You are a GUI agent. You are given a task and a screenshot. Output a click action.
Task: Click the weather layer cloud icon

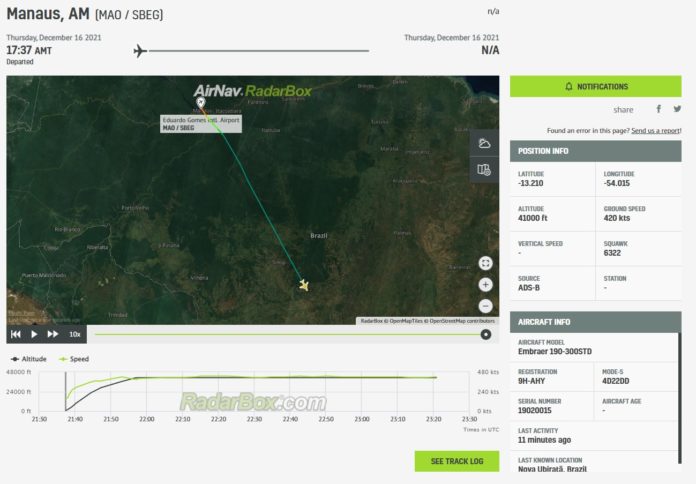click(484, 143)
